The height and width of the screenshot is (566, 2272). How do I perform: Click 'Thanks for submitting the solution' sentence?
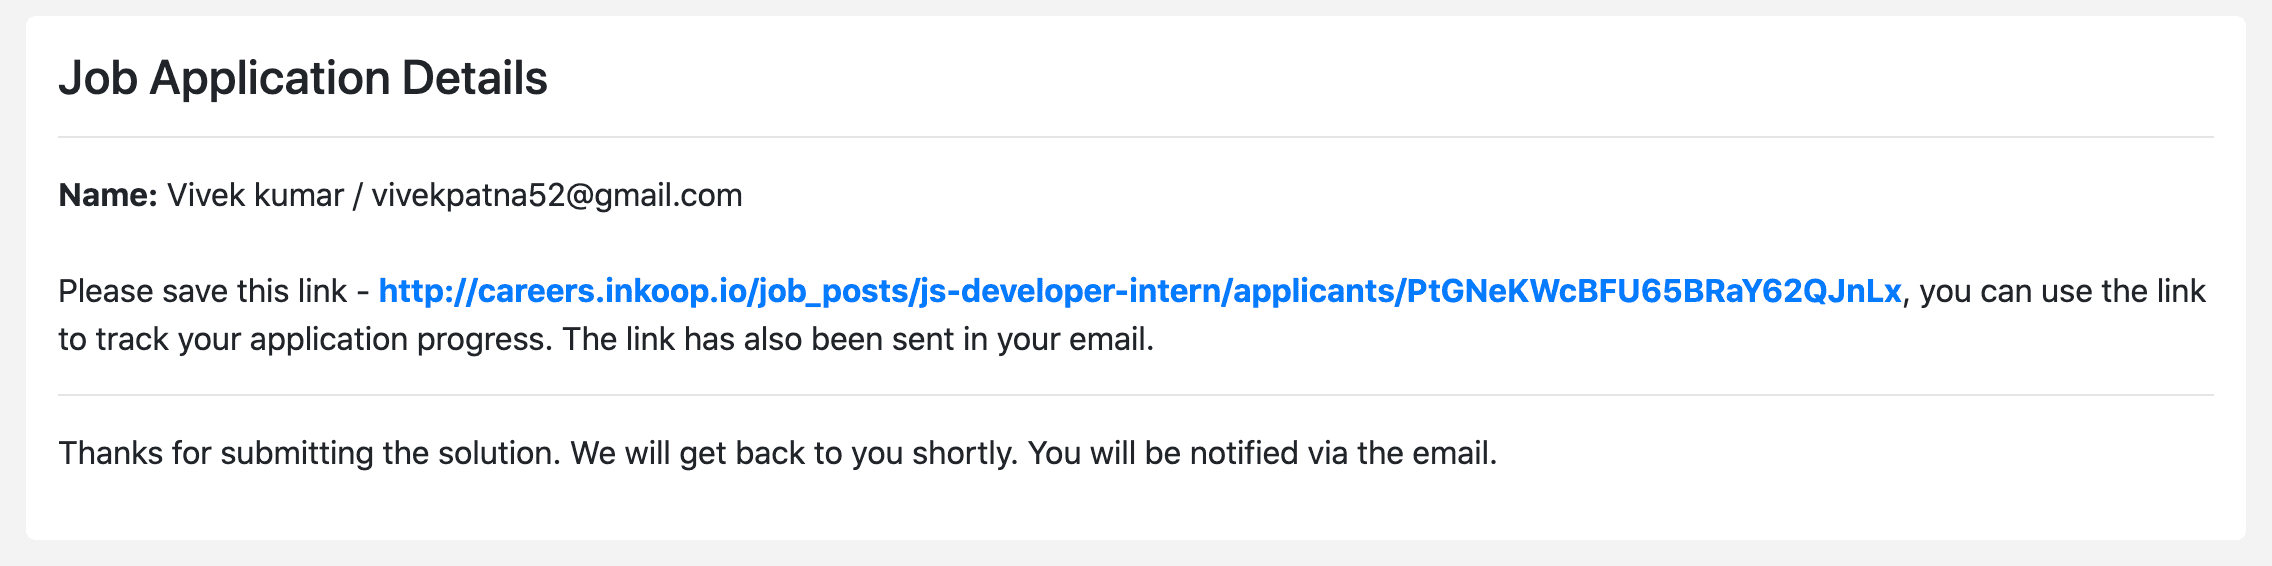tap(310, 453)
